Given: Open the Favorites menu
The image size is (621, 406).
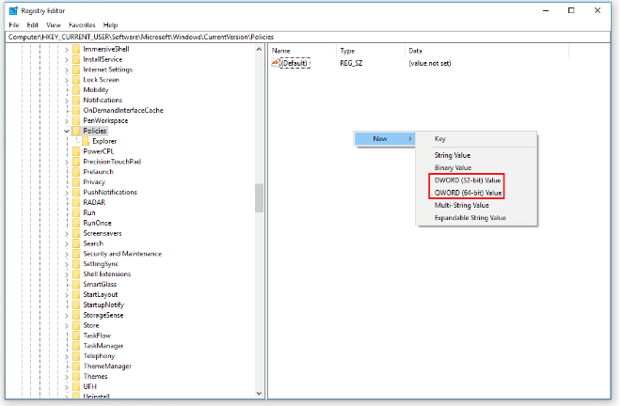Looking at the screenshot, I should [82, 25].
